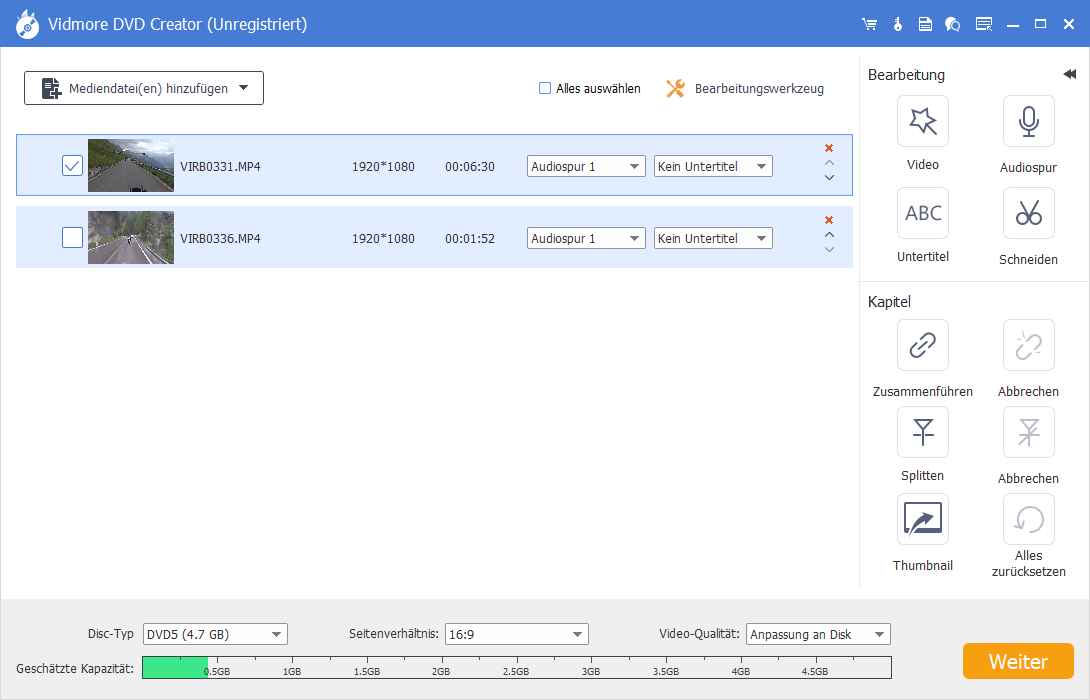Click the Mediendatei(en) hinzufügen button

[144, 88]
